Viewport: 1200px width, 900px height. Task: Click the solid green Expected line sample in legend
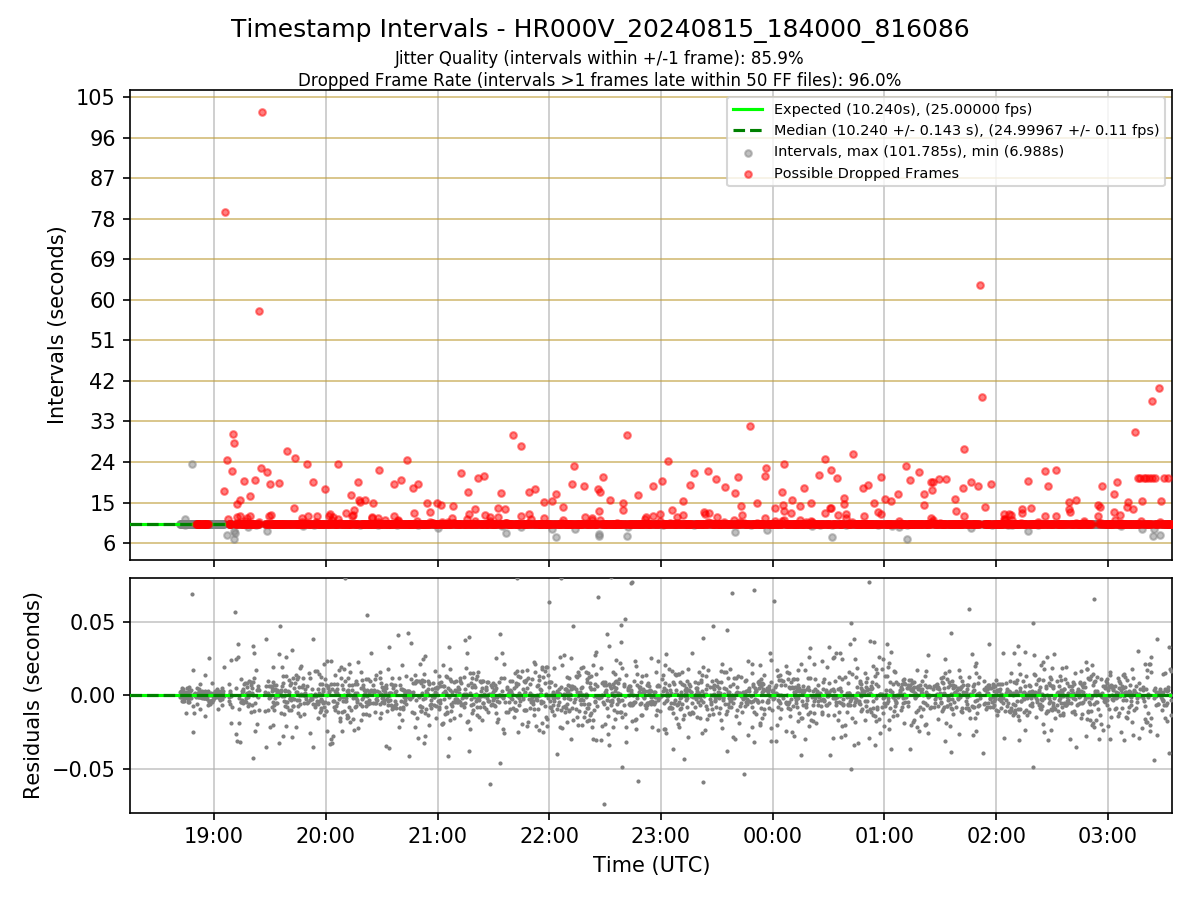point(748,109)
